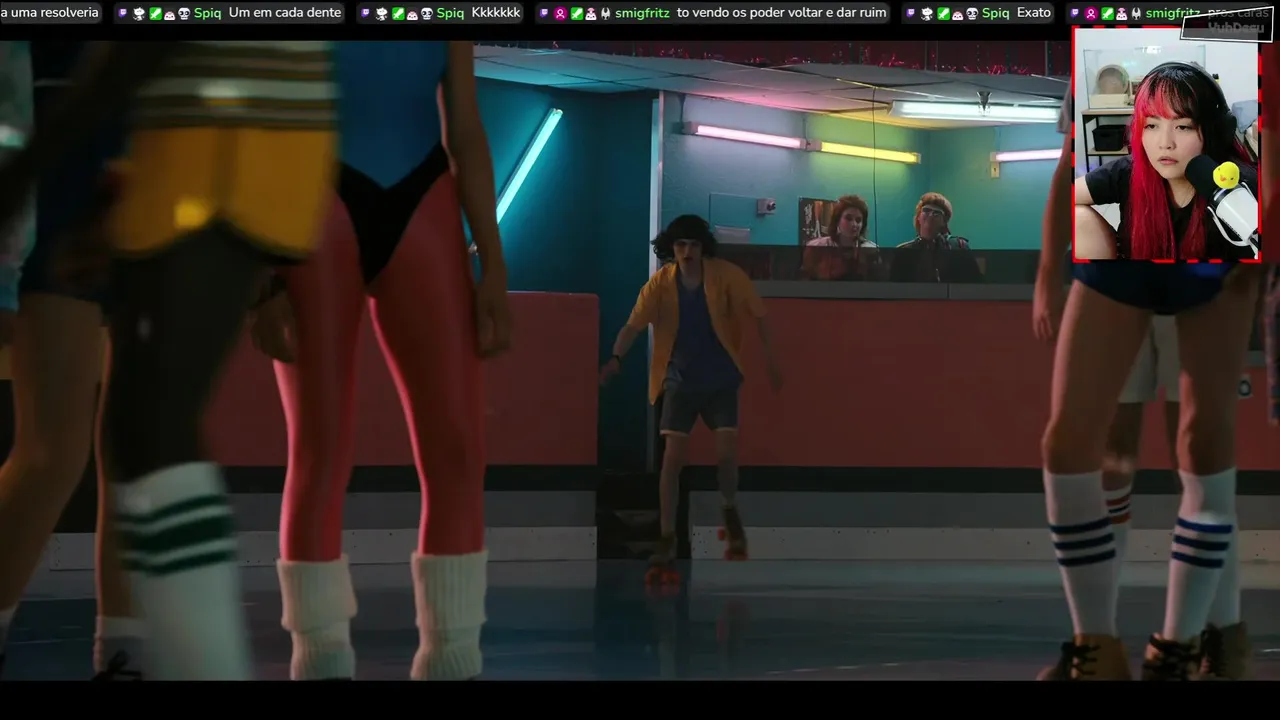This screenshot has height=720, width=1280.
Task: Click chat text 'Kkkkkkk'
Action: (496, 13)
